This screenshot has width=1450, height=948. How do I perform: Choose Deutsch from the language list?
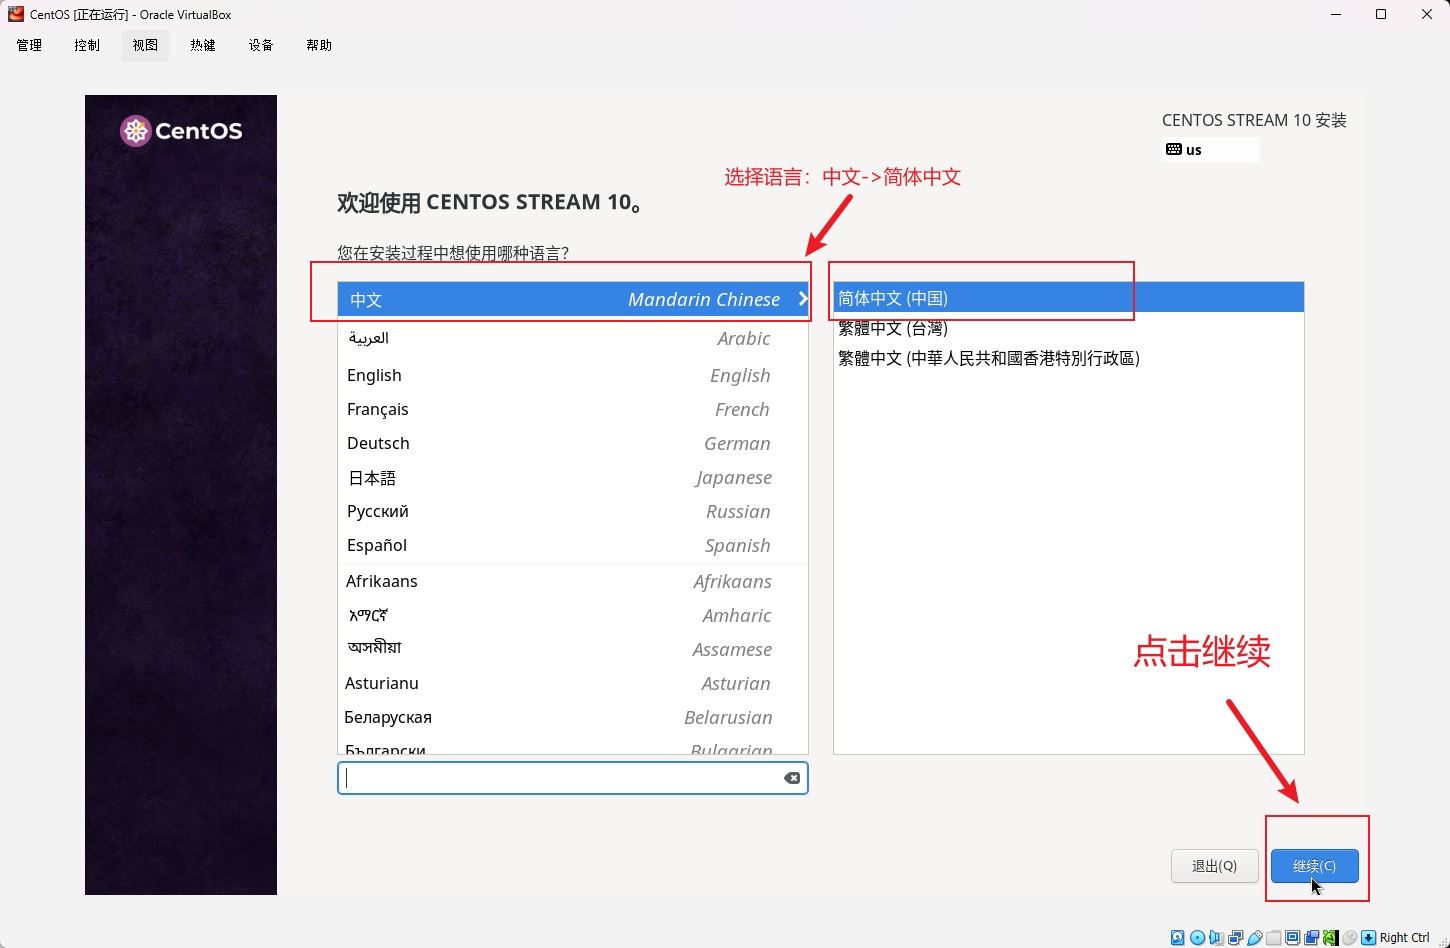point(573,443)
